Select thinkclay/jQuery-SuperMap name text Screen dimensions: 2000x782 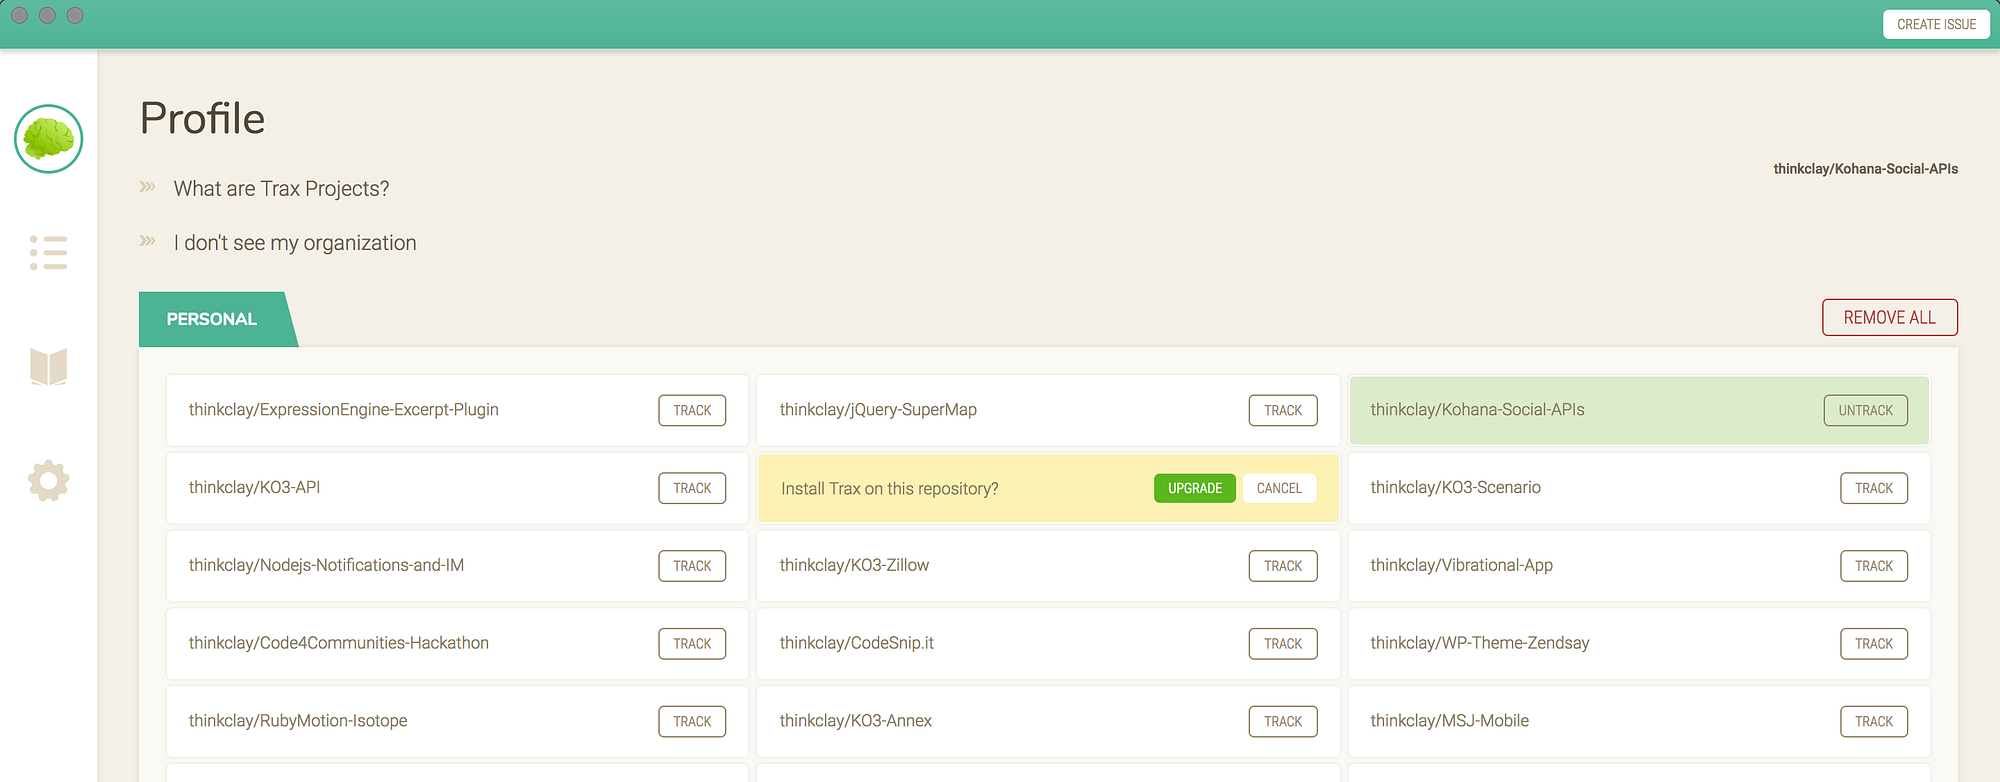[x=878, y=410]
